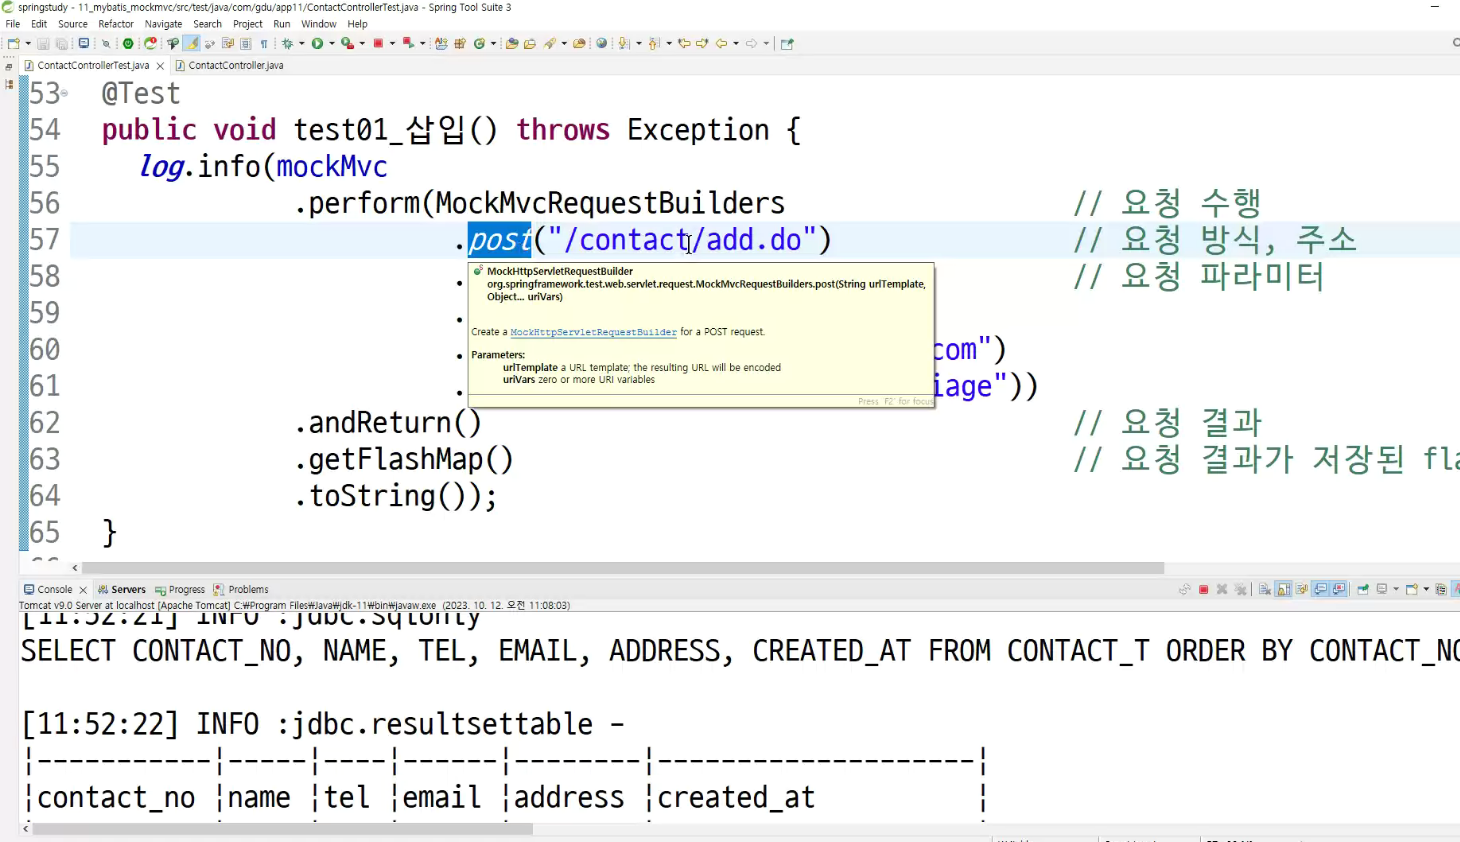Click the Save All toolbar icon
Viewport: 1460px width, 842px height.
(x=62, y=44)
